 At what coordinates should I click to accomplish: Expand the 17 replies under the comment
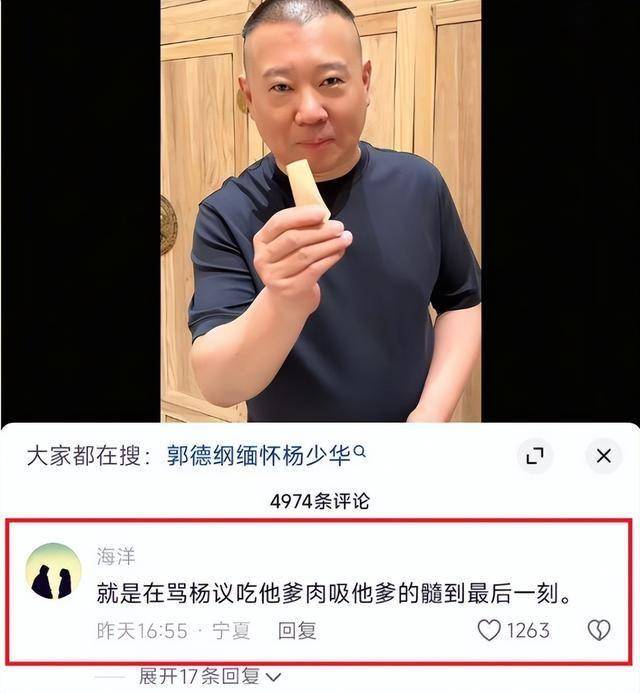click(210, 676)
